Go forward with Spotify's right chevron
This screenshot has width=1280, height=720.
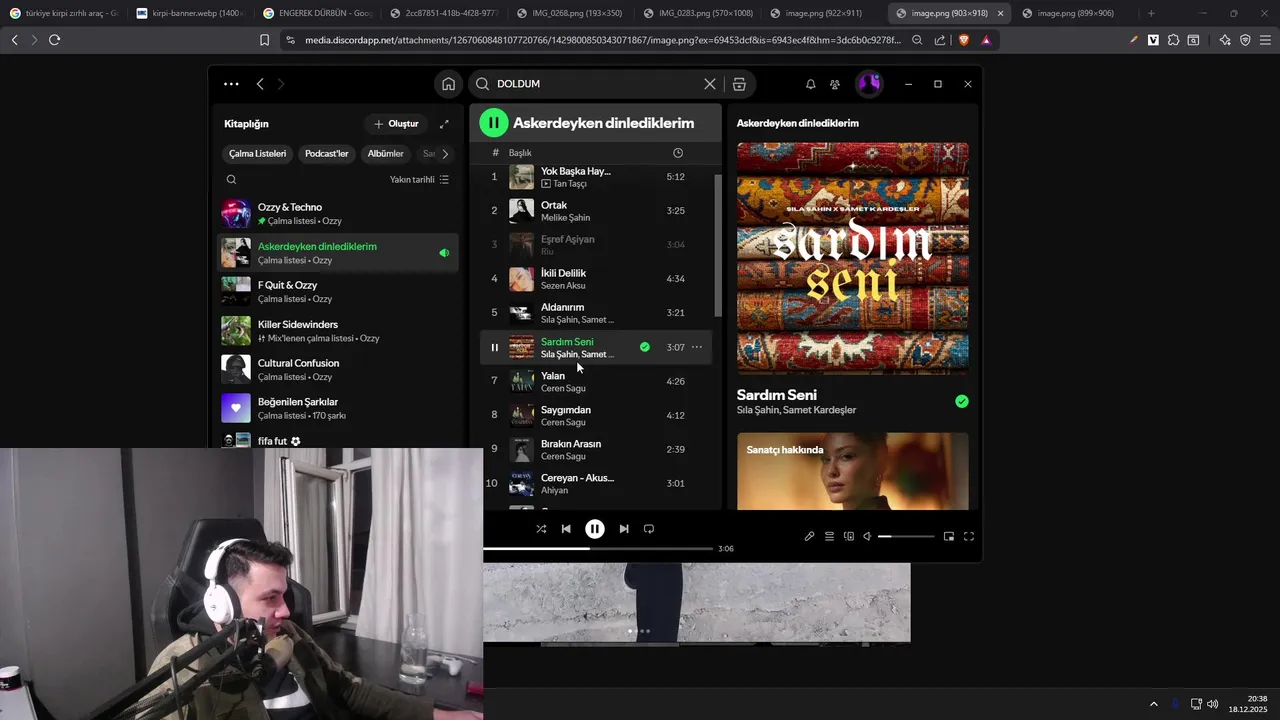point(281,84)
